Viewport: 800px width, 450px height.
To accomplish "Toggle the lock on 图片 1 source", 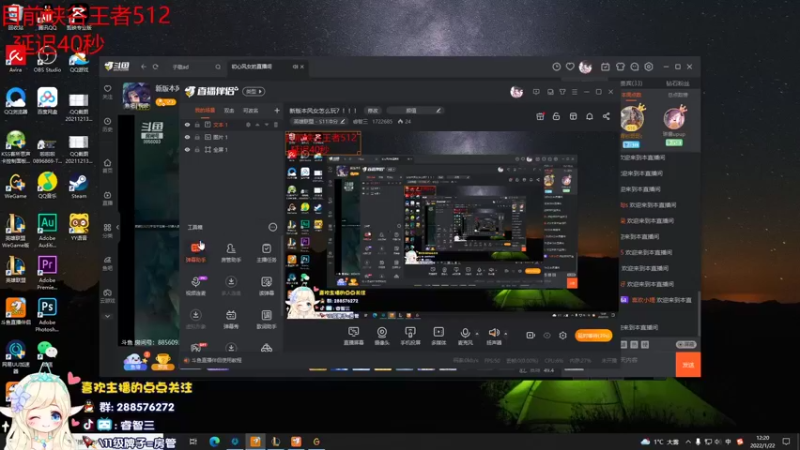I will 197,137.
